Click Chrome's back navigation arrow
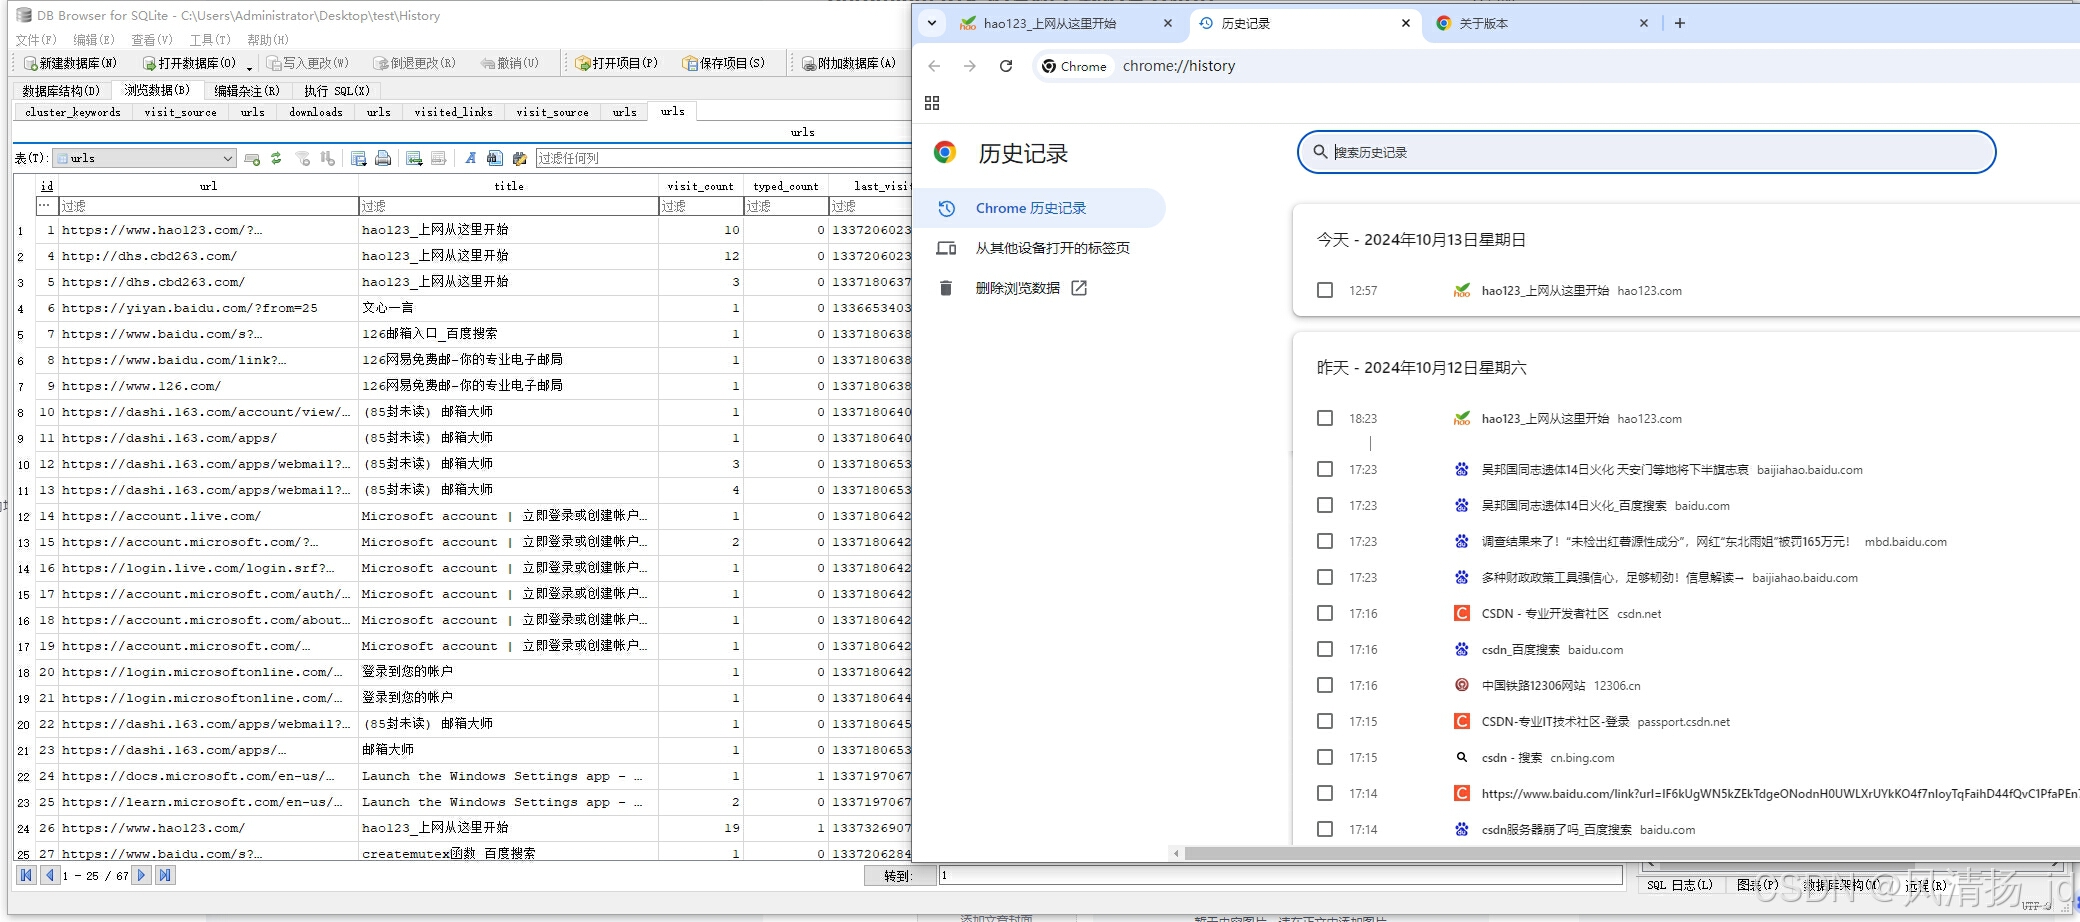This screenshot has height=922, width=2080. click(934, 66)
